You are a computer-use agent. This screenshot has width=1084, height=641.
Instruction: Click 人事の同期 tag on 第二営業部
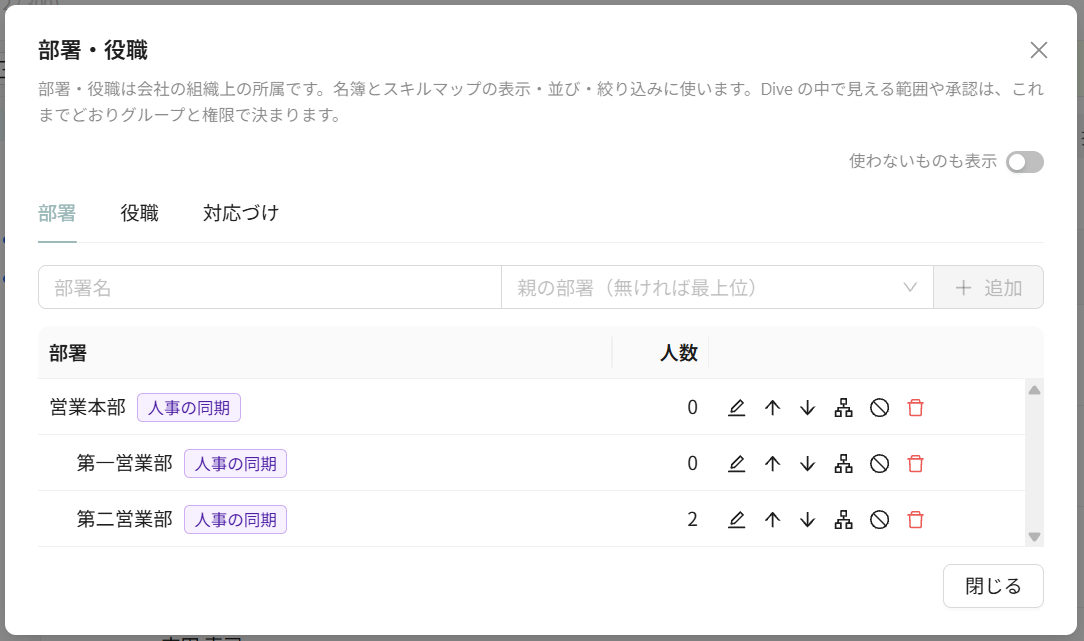tap(235, 520)
